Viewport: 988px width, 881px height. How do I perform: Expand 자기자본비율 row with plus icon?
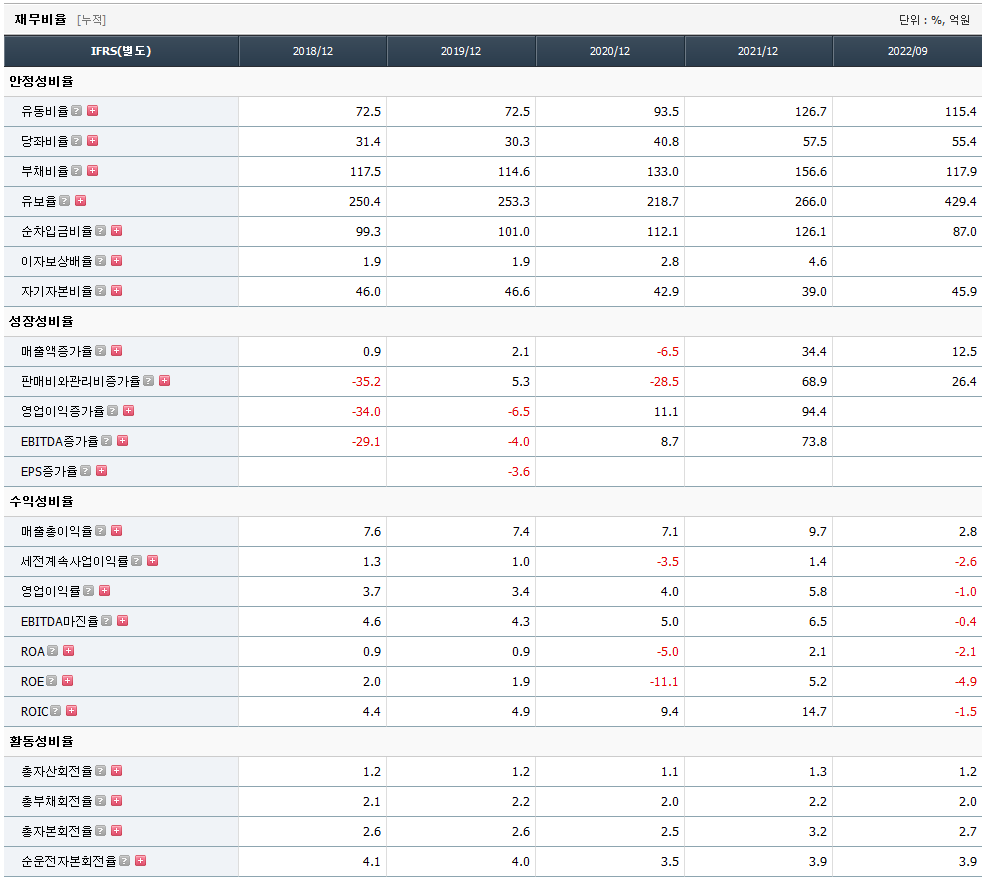[117, 291]
